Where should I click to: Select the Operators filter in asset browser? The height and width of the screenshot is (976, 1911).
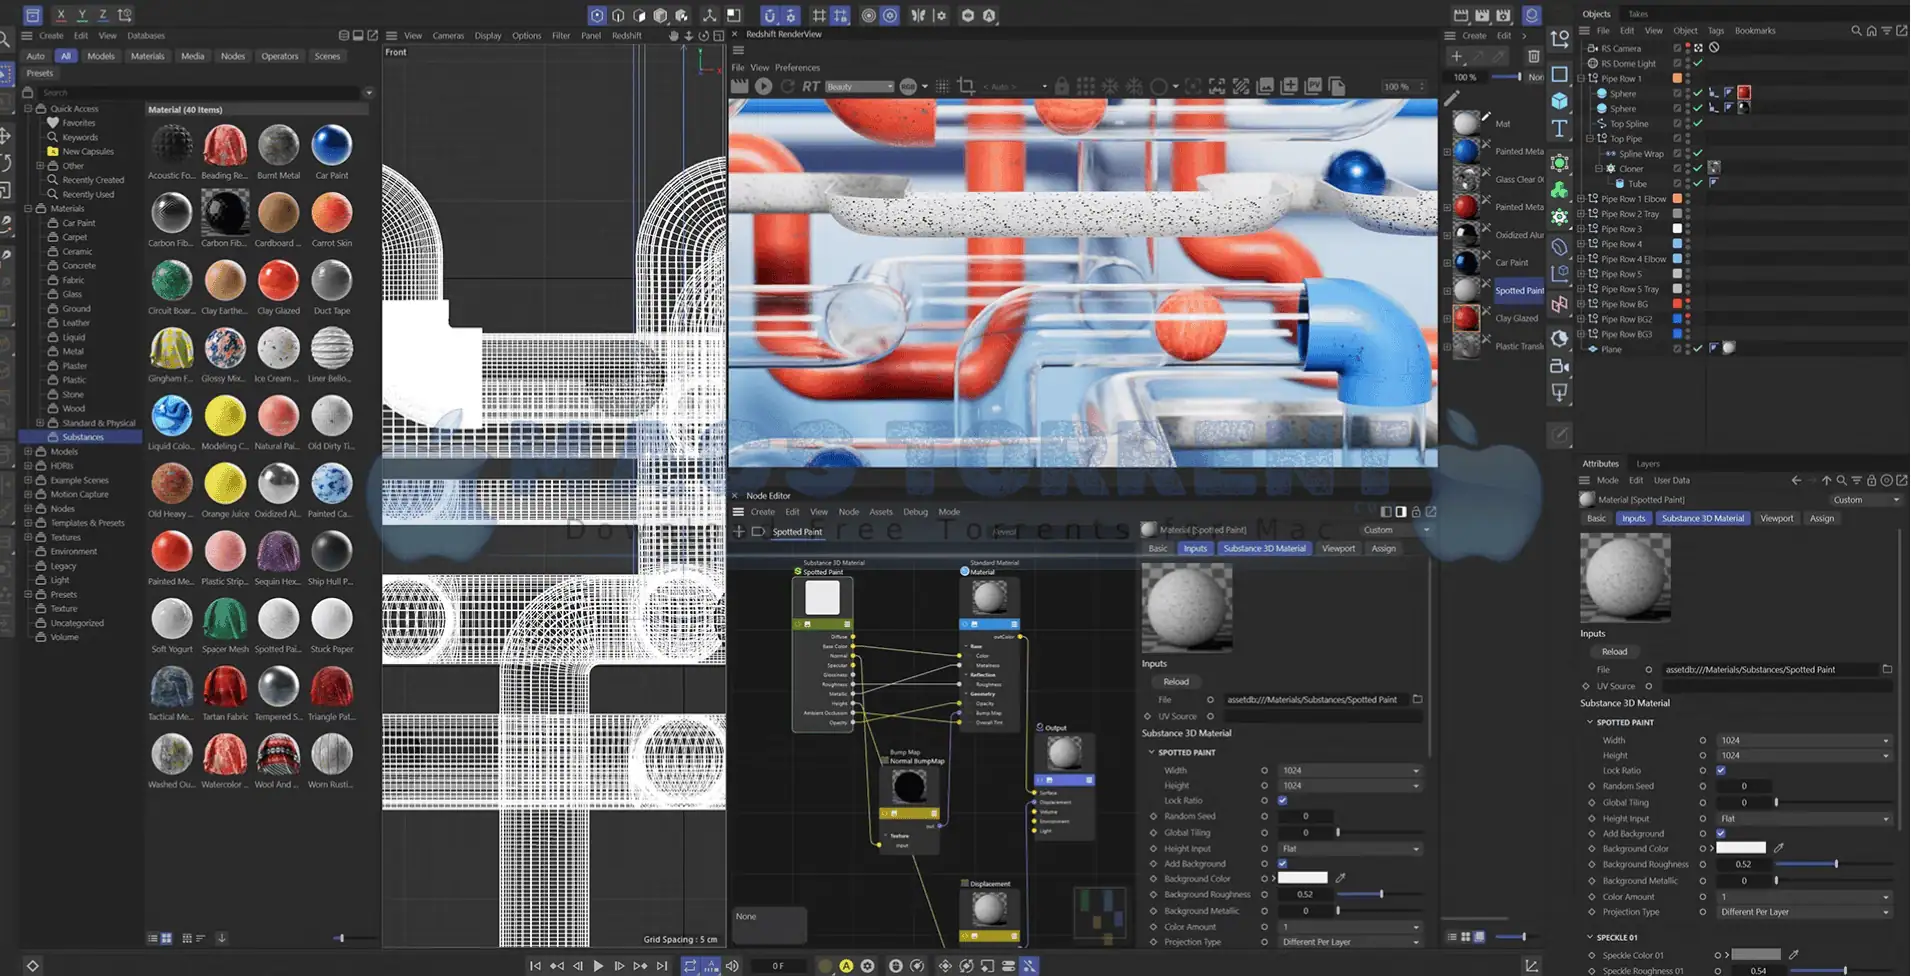(x=280, y=56)
